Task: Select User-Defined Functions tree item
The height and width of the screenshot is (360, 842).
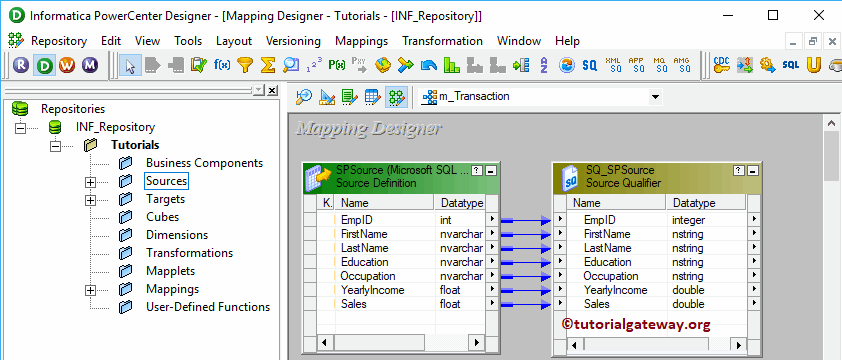Action: coord(208,307)
